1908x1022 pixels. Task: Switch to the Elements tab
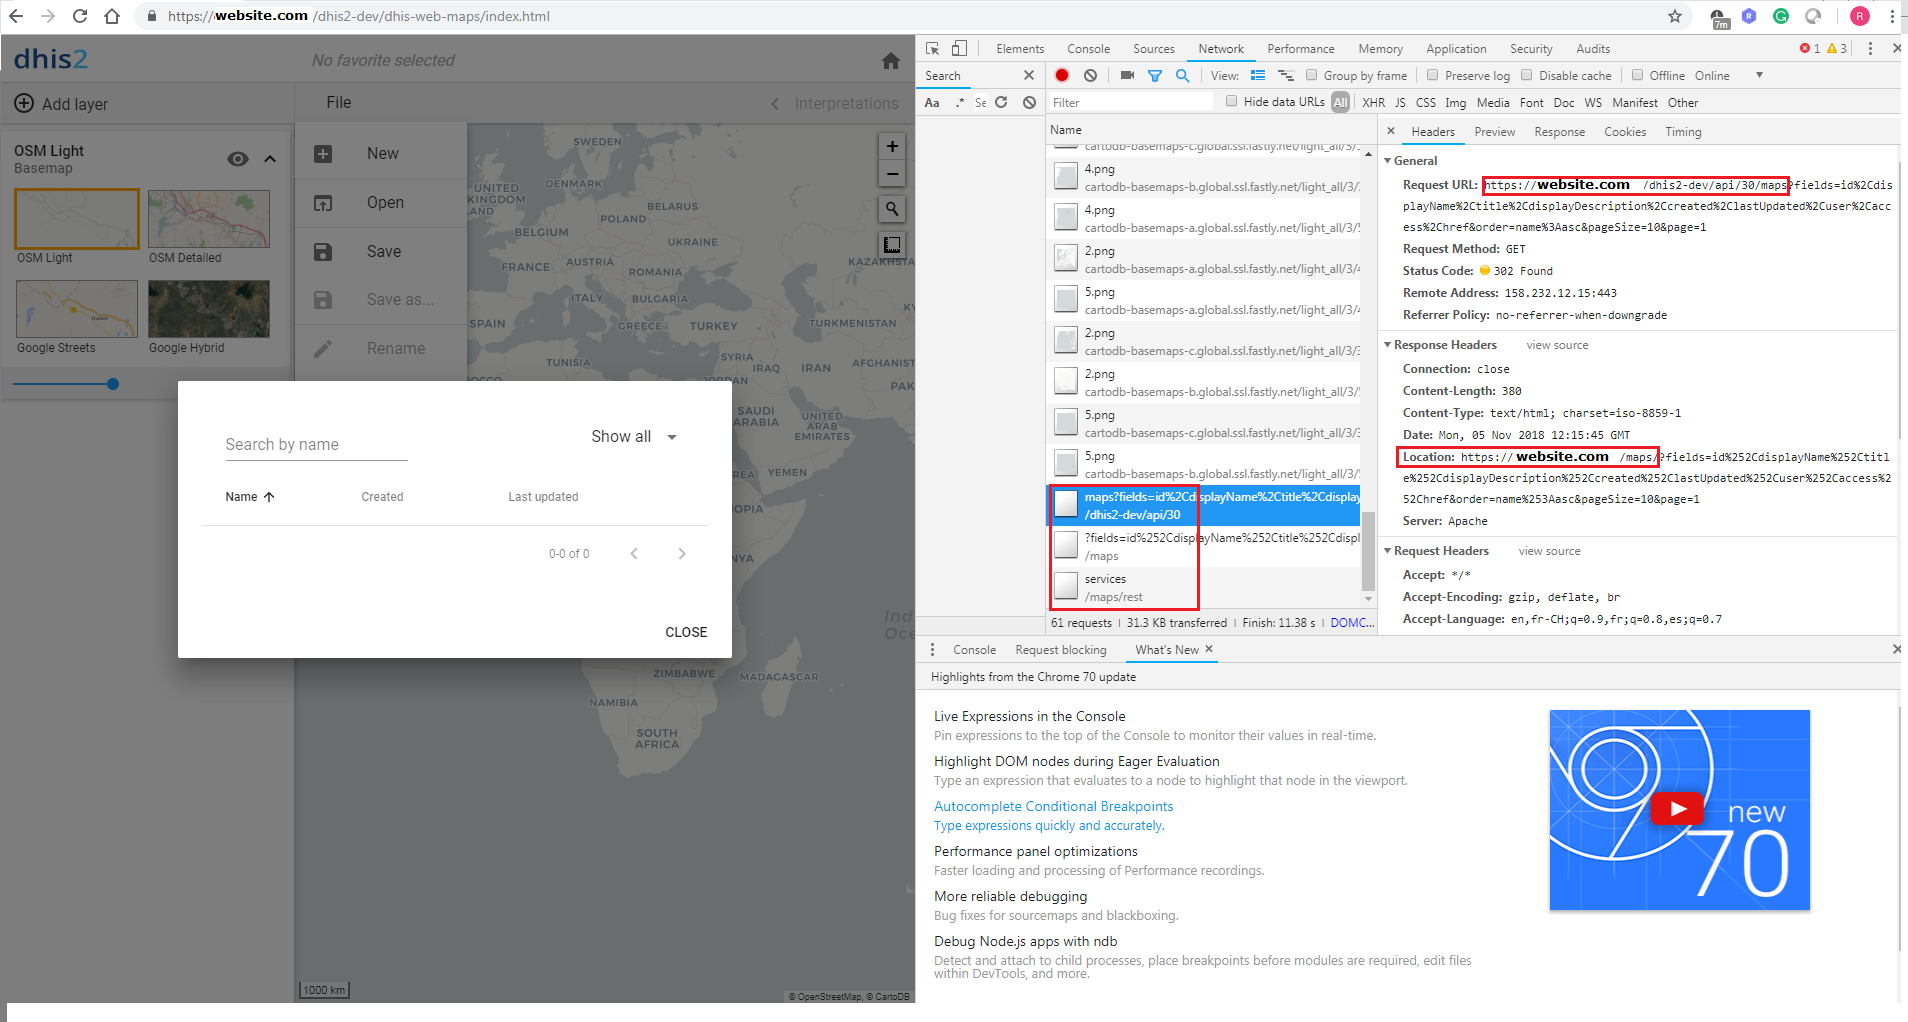coord(1020,49)
